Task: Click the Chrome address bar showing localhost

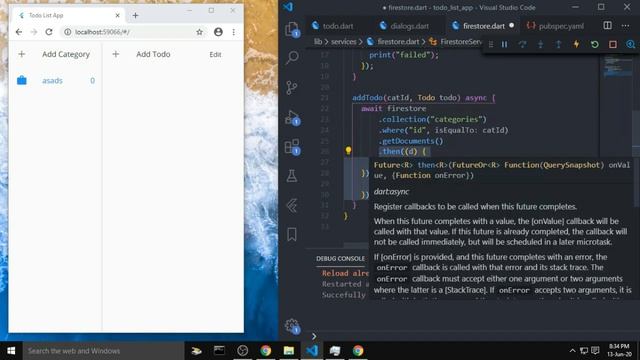Action: coord(133,32)
